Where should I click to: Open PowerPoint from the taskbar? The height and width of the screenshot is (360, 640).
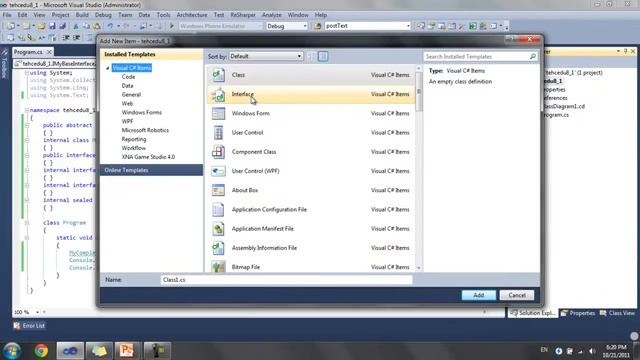[127, 351]
